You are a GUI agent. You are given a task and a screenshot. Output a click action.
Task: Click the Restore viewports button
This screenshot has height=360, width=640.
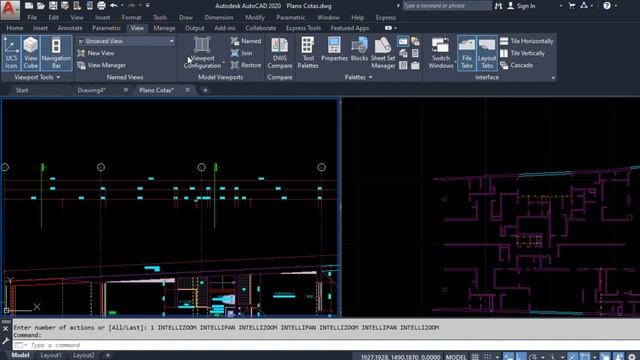(x=246, y=65)
